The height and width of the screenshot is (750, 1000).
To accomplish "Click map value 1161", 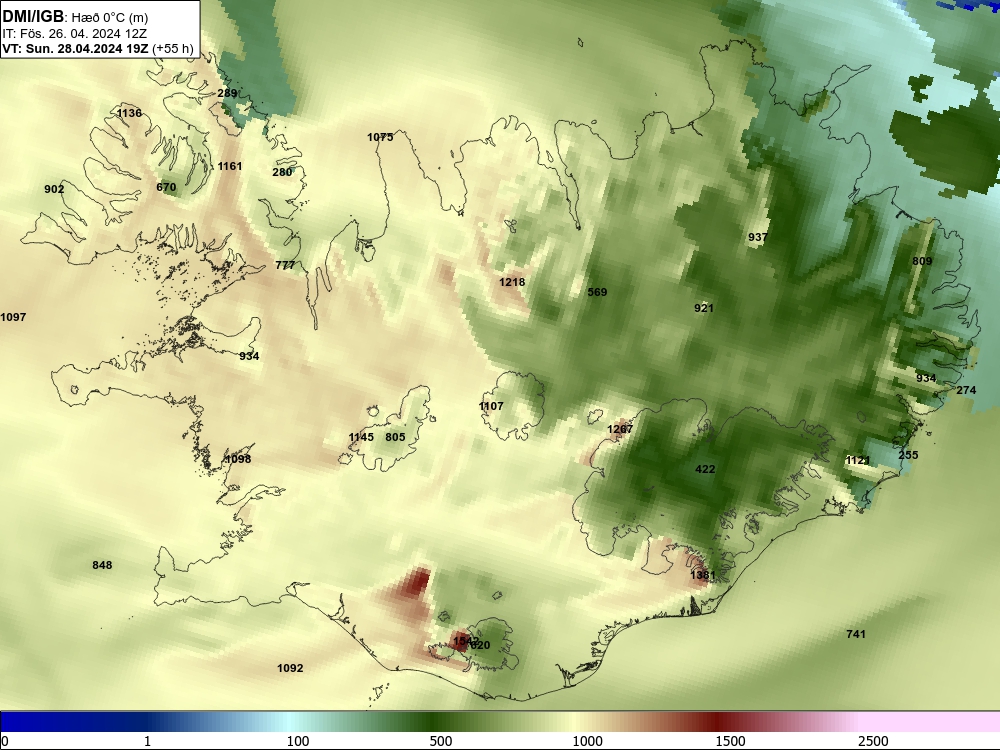I will (x=230, y=166).
